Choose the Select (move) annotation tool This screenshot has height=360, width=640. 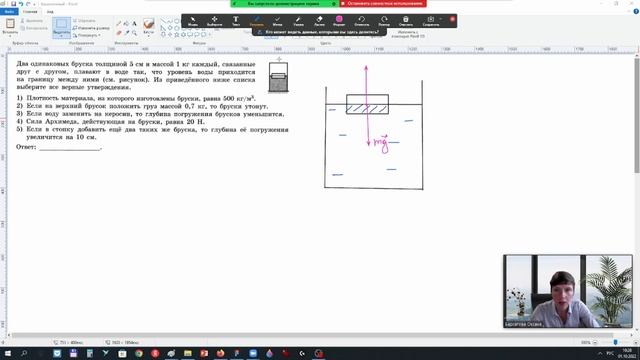coord(214,21)
